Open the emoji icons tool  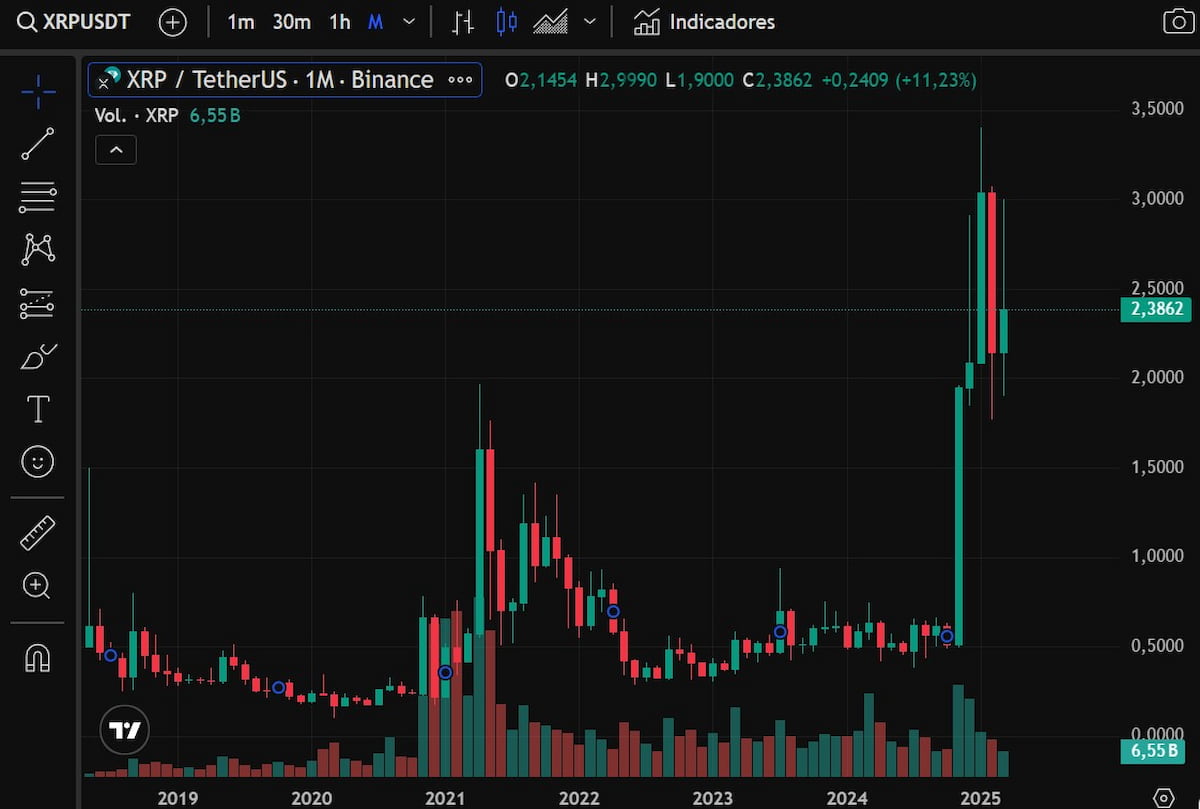point(38,461)
